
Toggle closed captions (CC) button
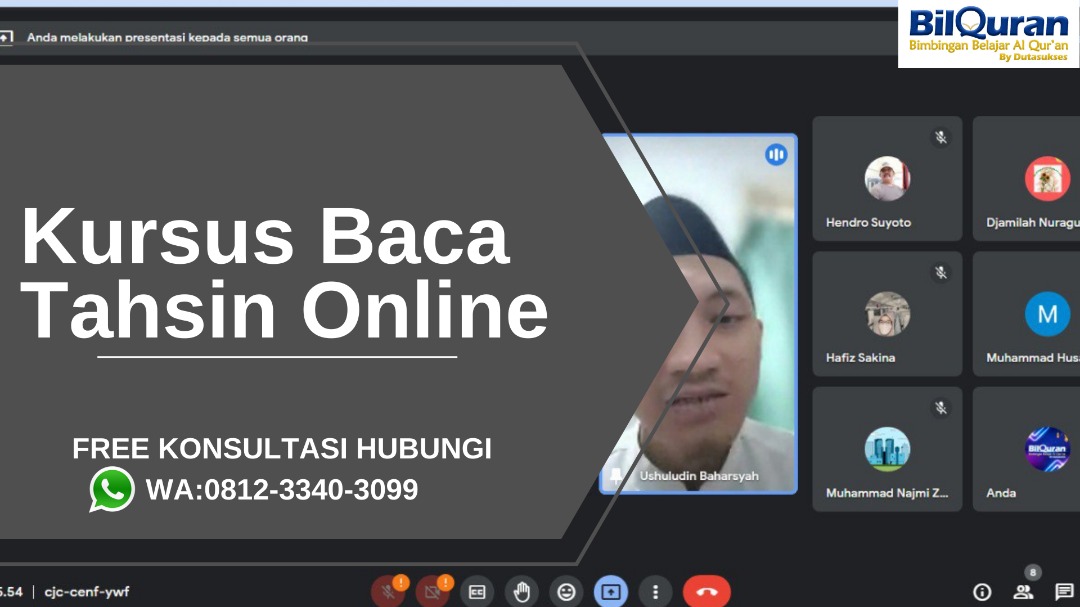click(x=477, y=591)
